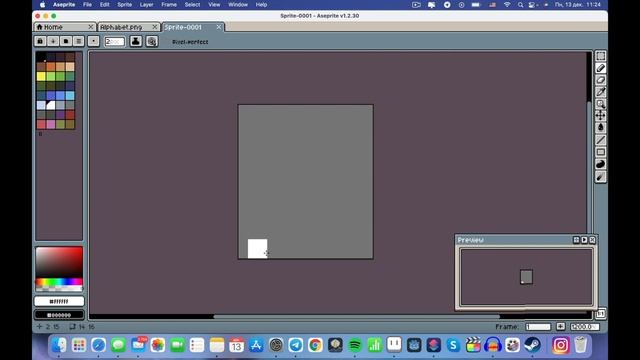Open the palette presets icon
This screenshot has width=640, height=360.
coord(66,41)
